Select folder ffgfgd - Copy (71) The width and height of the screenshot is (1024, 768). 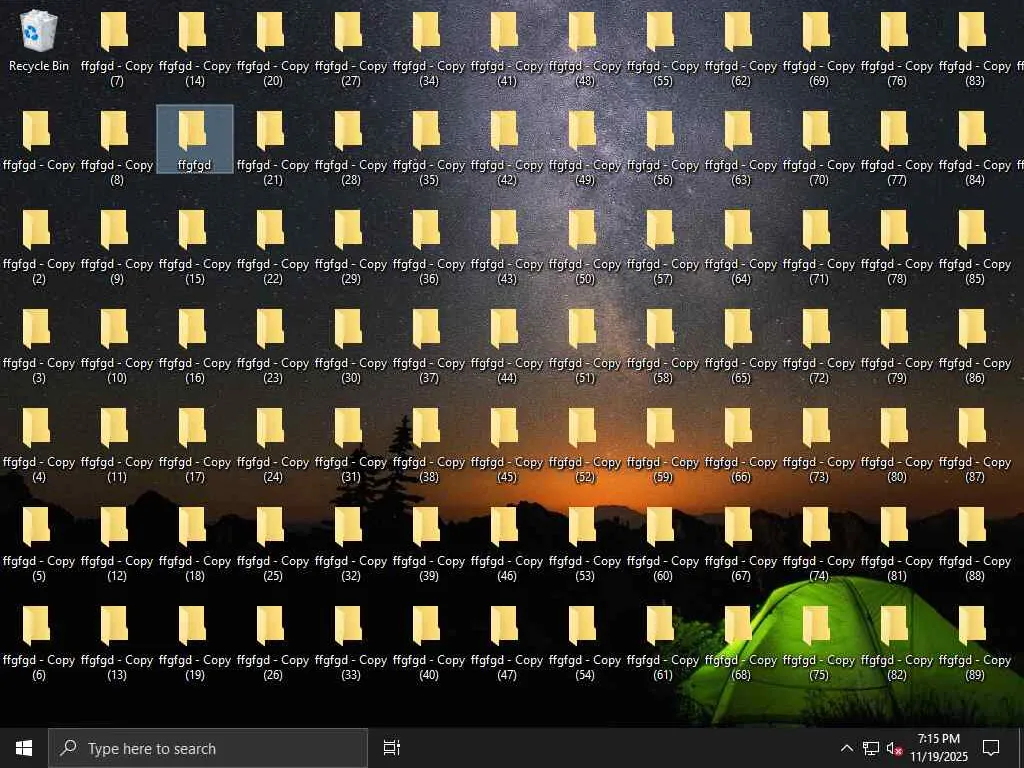[x=819, y=246]
